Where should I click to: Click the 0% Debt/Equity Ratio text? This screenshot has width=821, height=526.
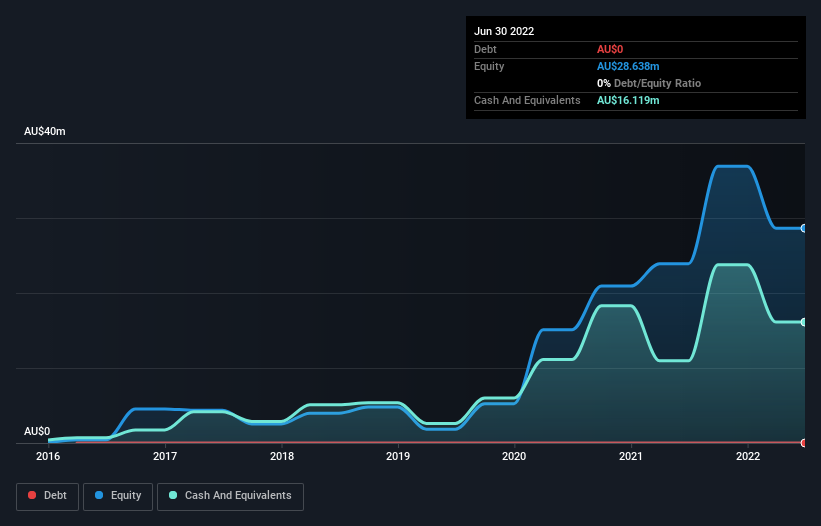[x=649, y=83]
